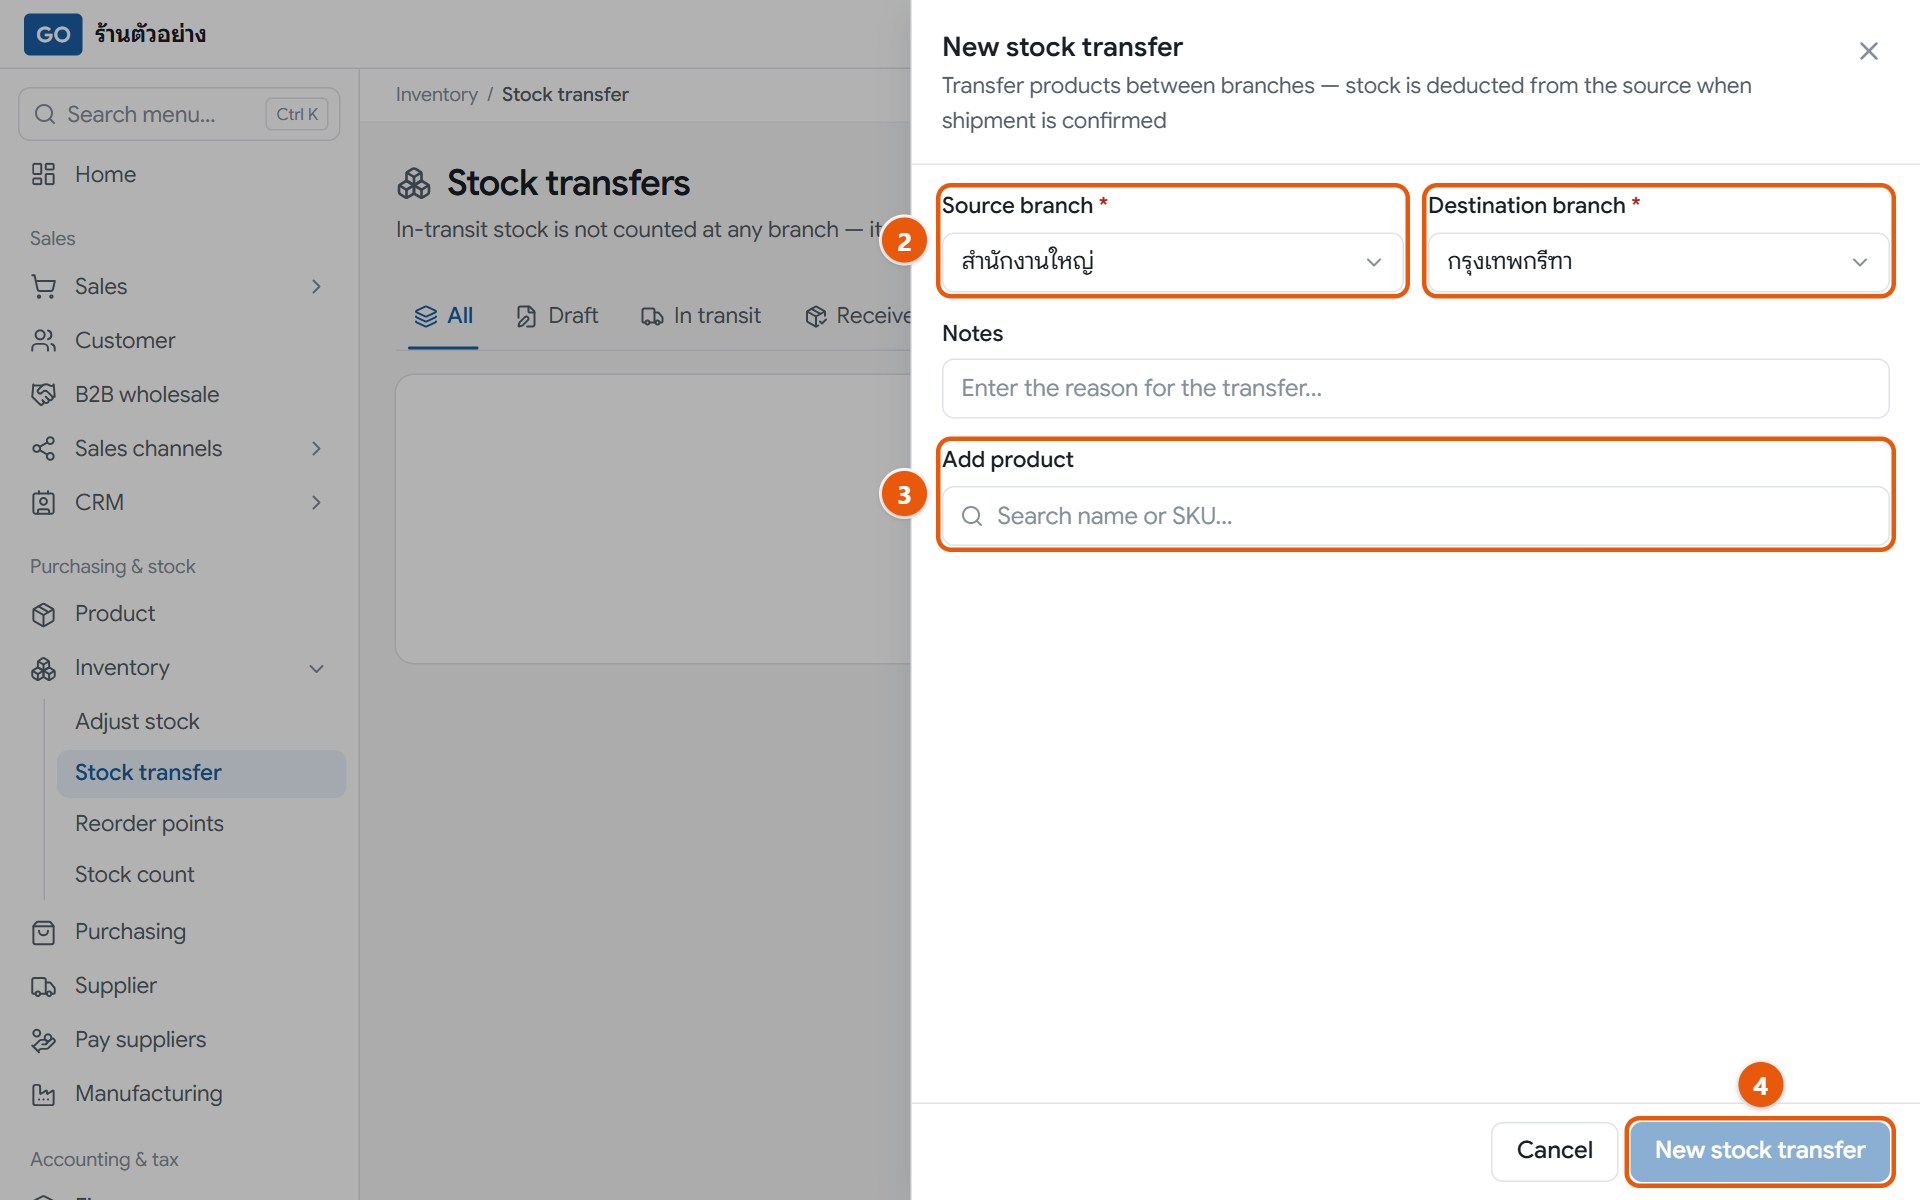The height and width of the screenshot is (1200, 1920).
Task: Click the Notes reason input field
Action: click(1415, 388)
